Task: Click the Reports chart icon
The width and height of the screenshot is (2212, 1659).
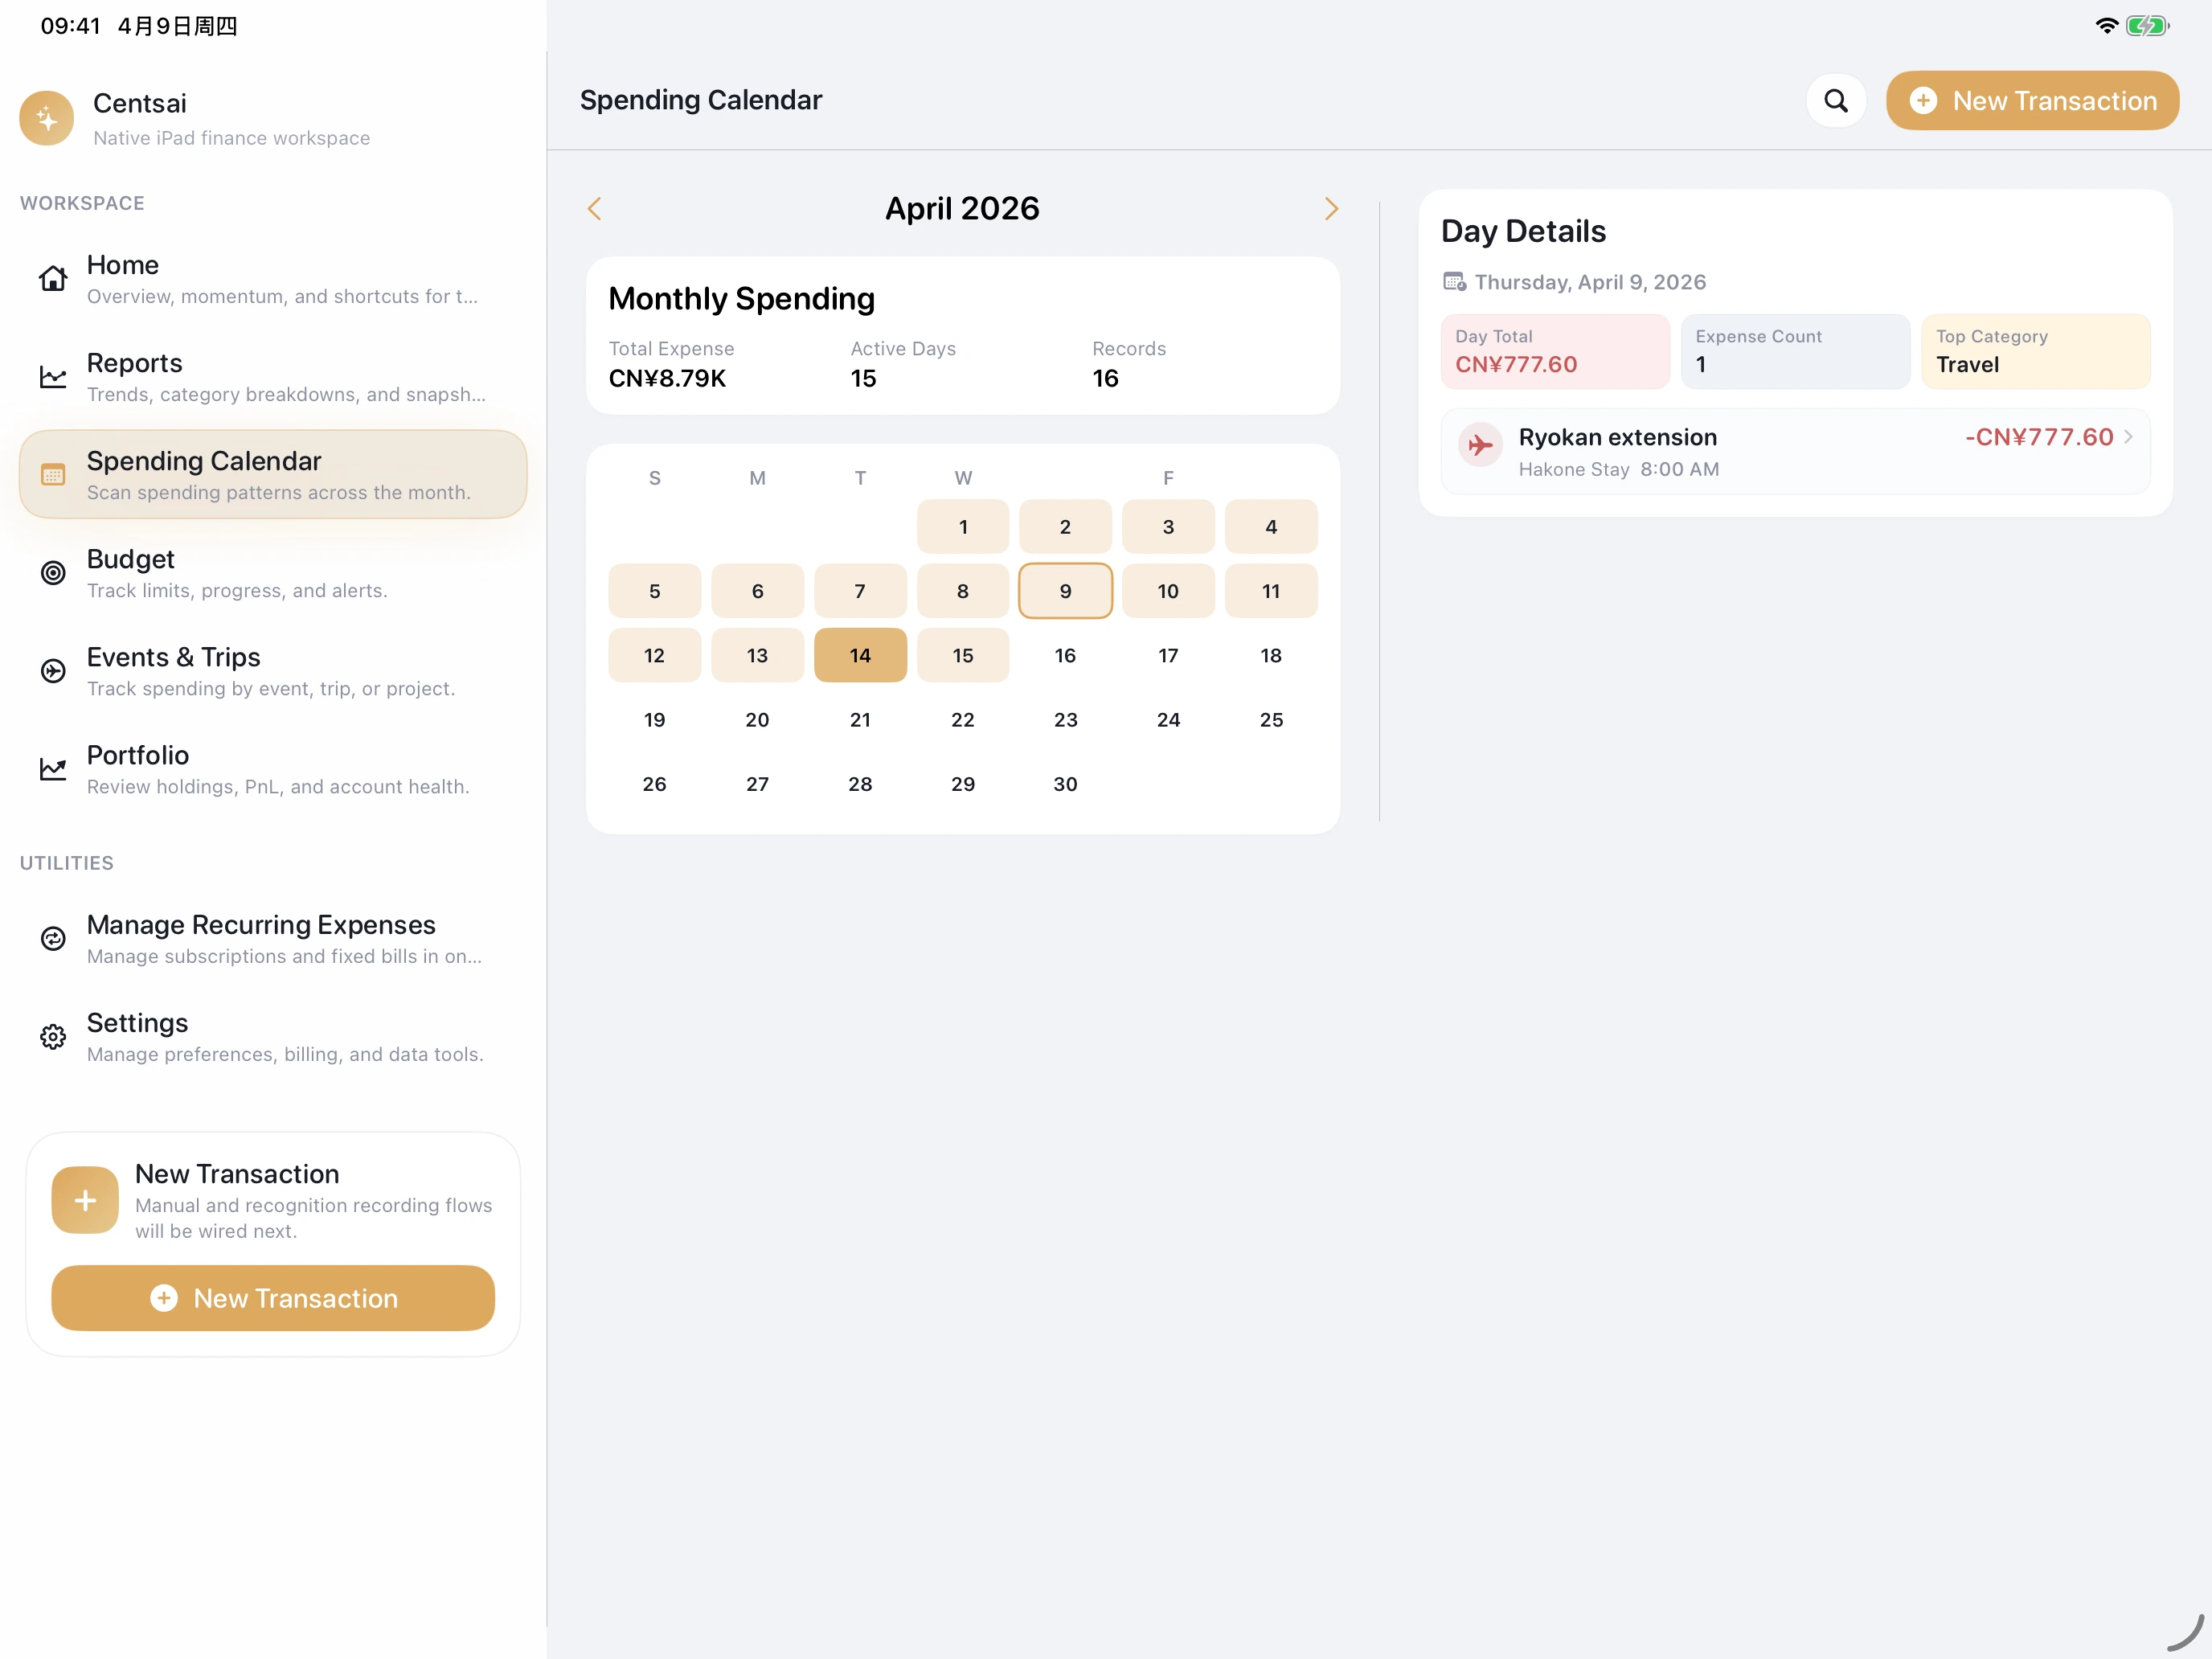Action: click(x=53, y=376)
